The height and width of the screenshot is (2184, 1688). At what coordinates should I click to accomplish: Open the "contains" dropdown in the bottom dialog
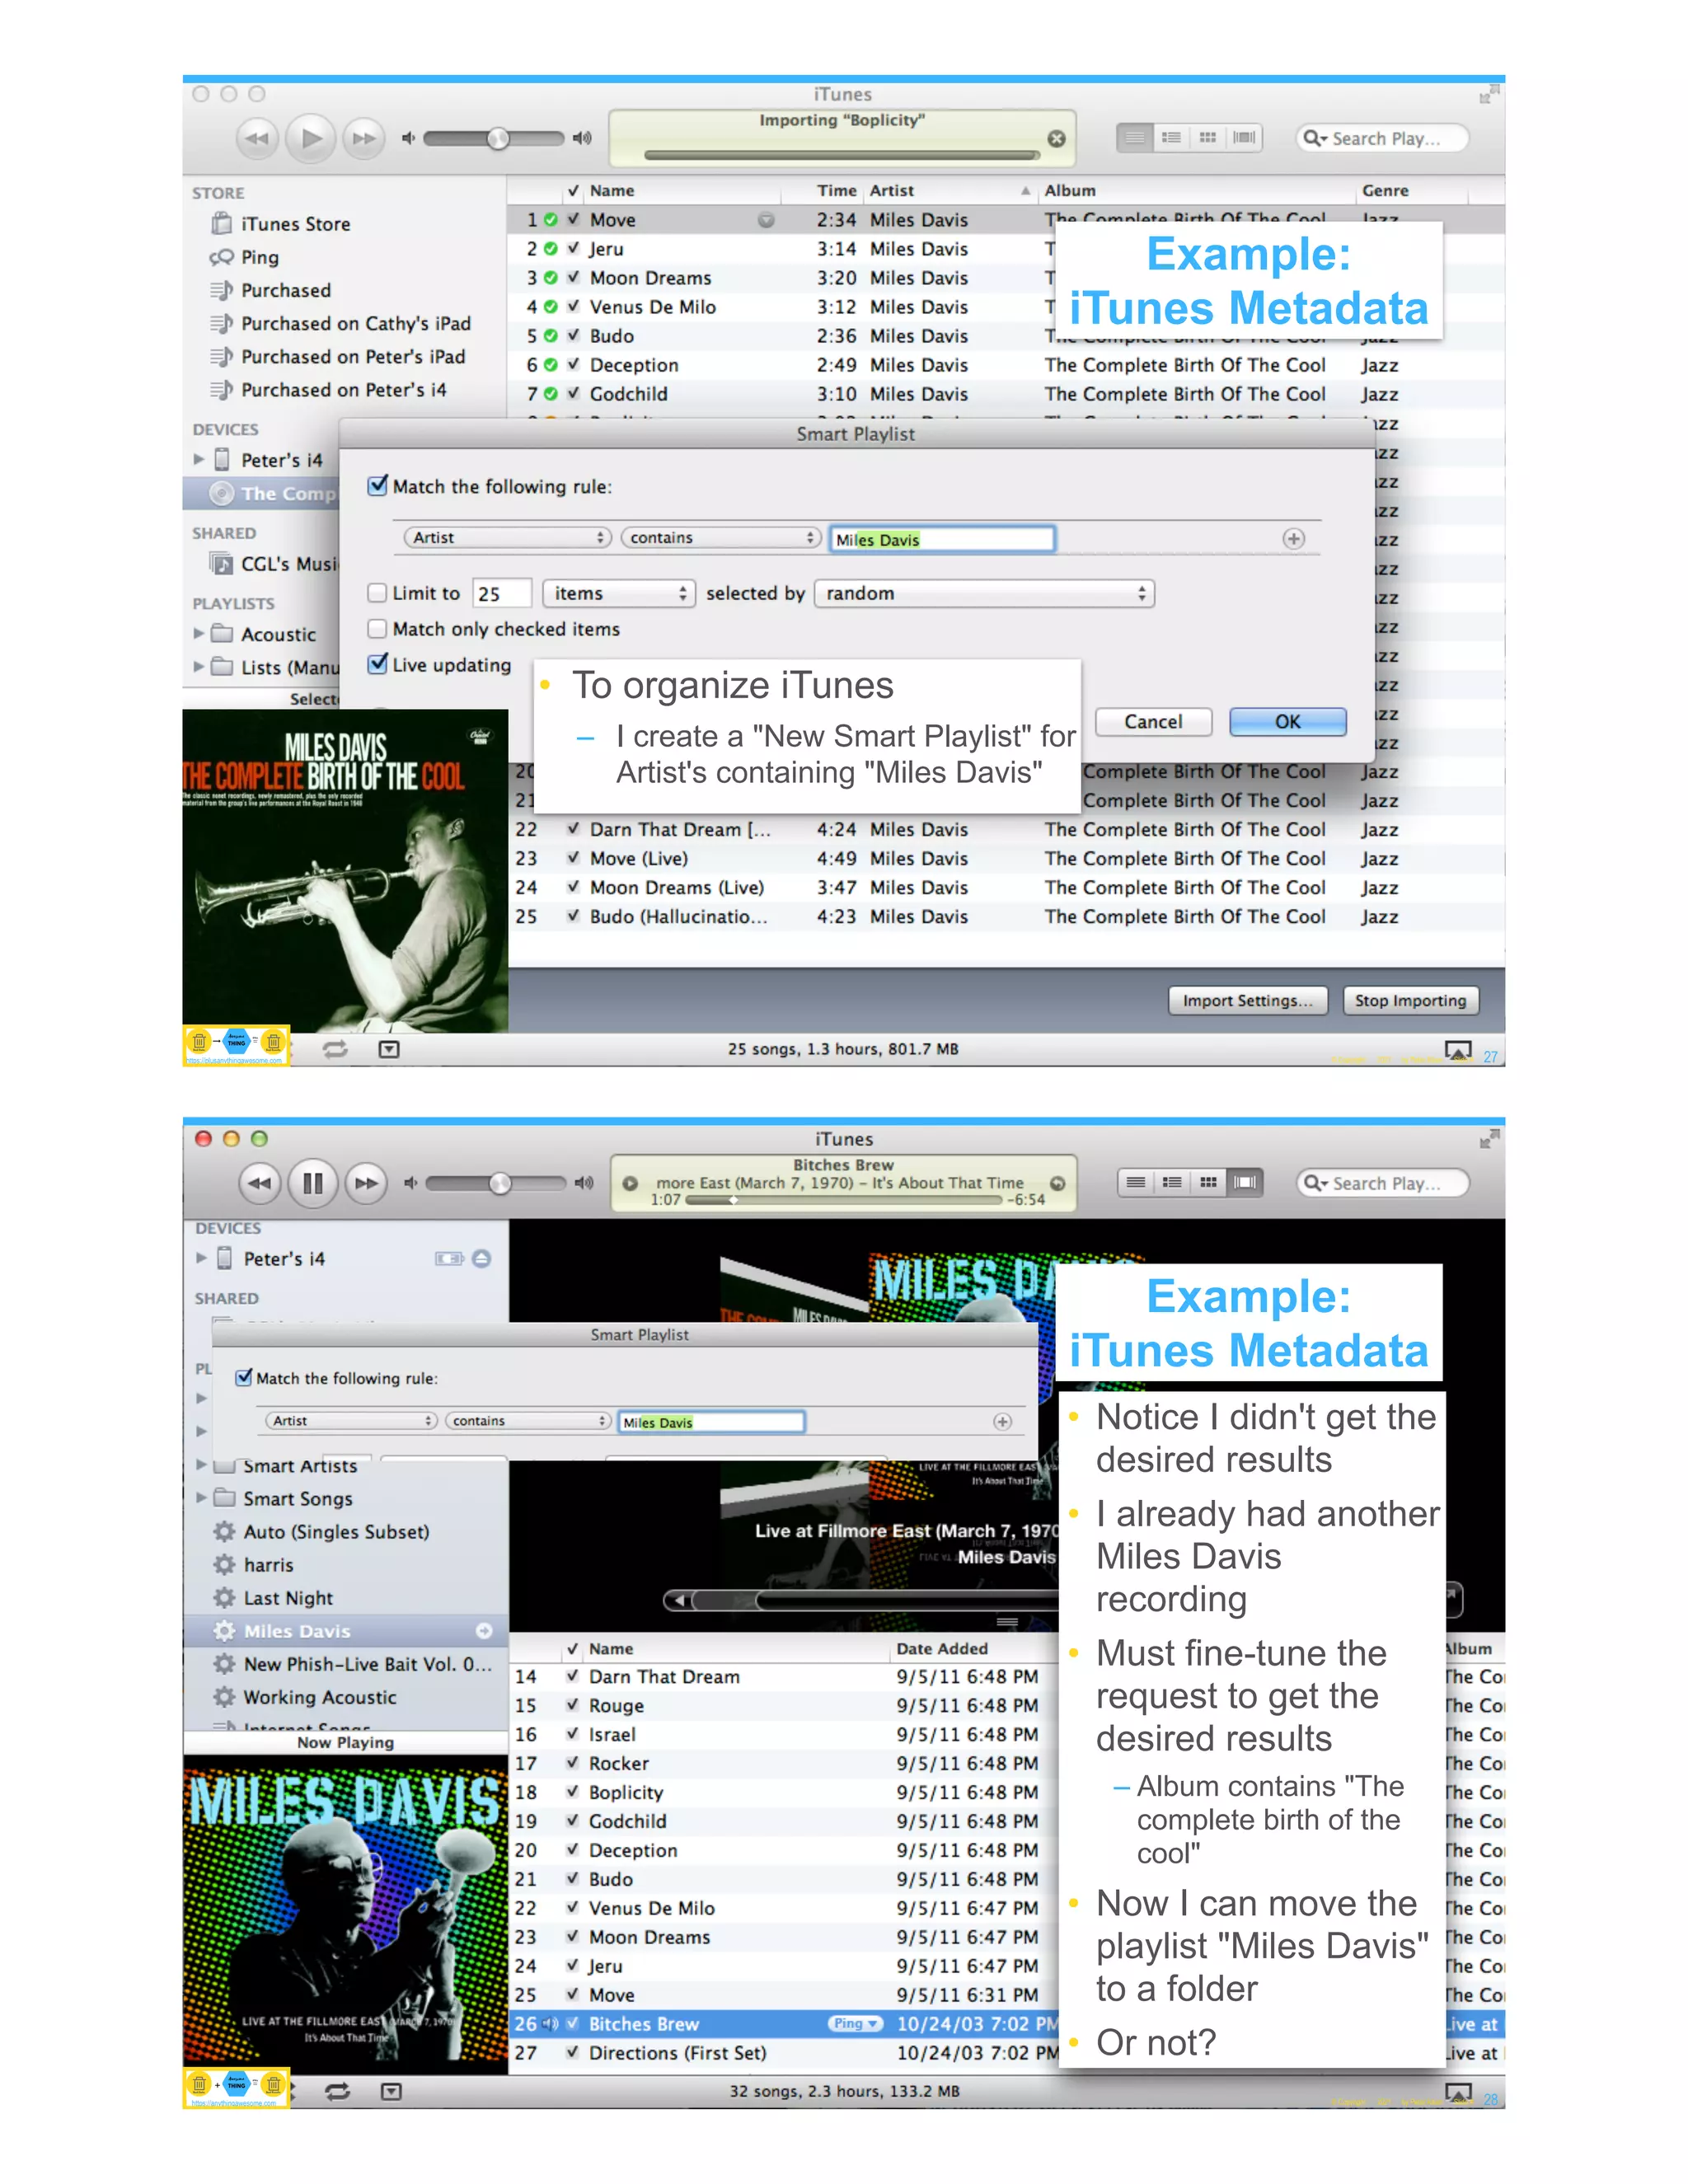click(528, 1421)
